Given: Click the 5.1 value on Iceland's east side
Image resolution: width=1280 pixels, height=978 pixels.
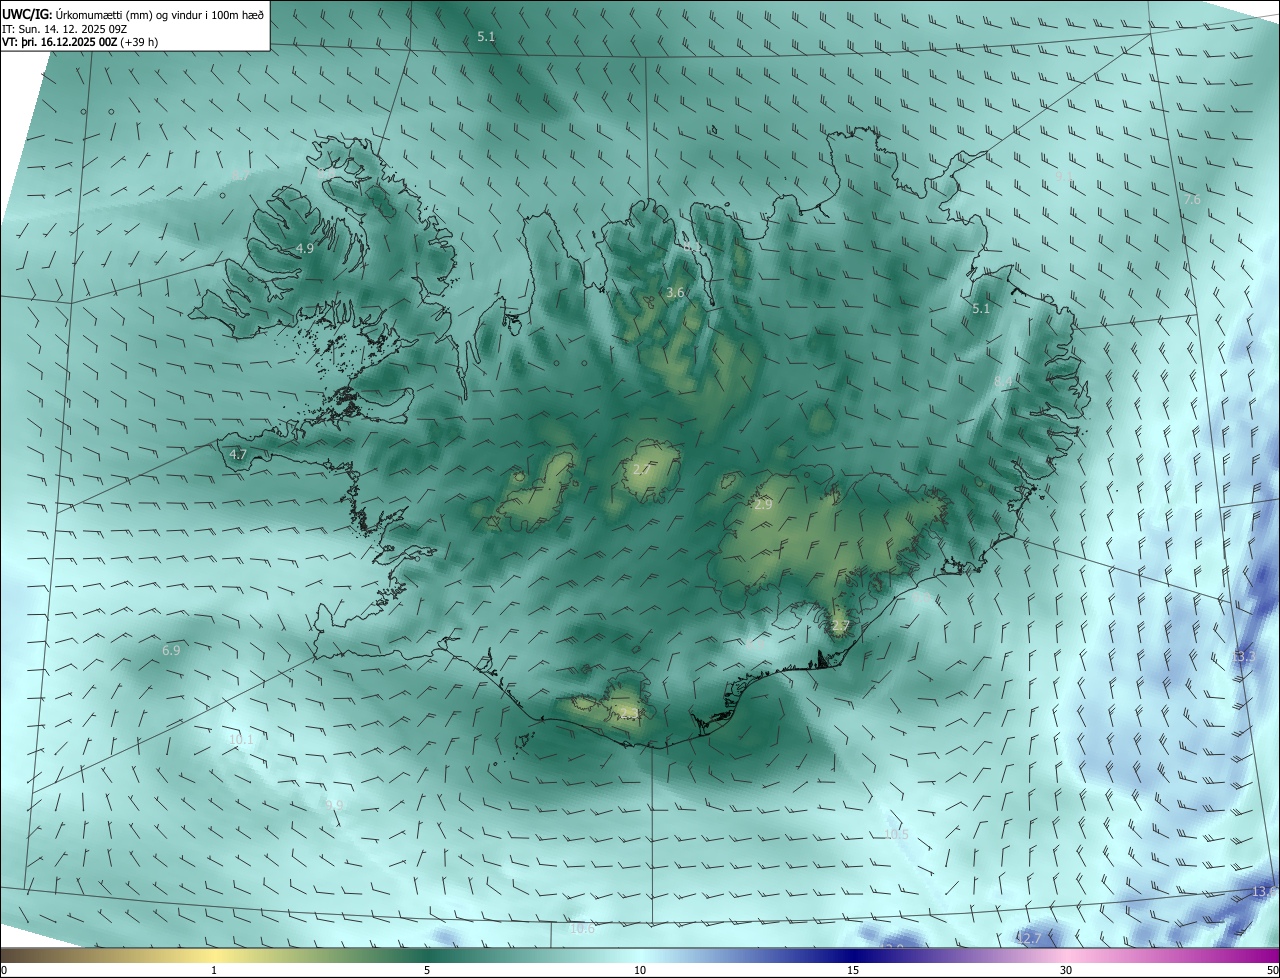Looking at the screenshot, I should pyautogui.click(x=981, y=309).
